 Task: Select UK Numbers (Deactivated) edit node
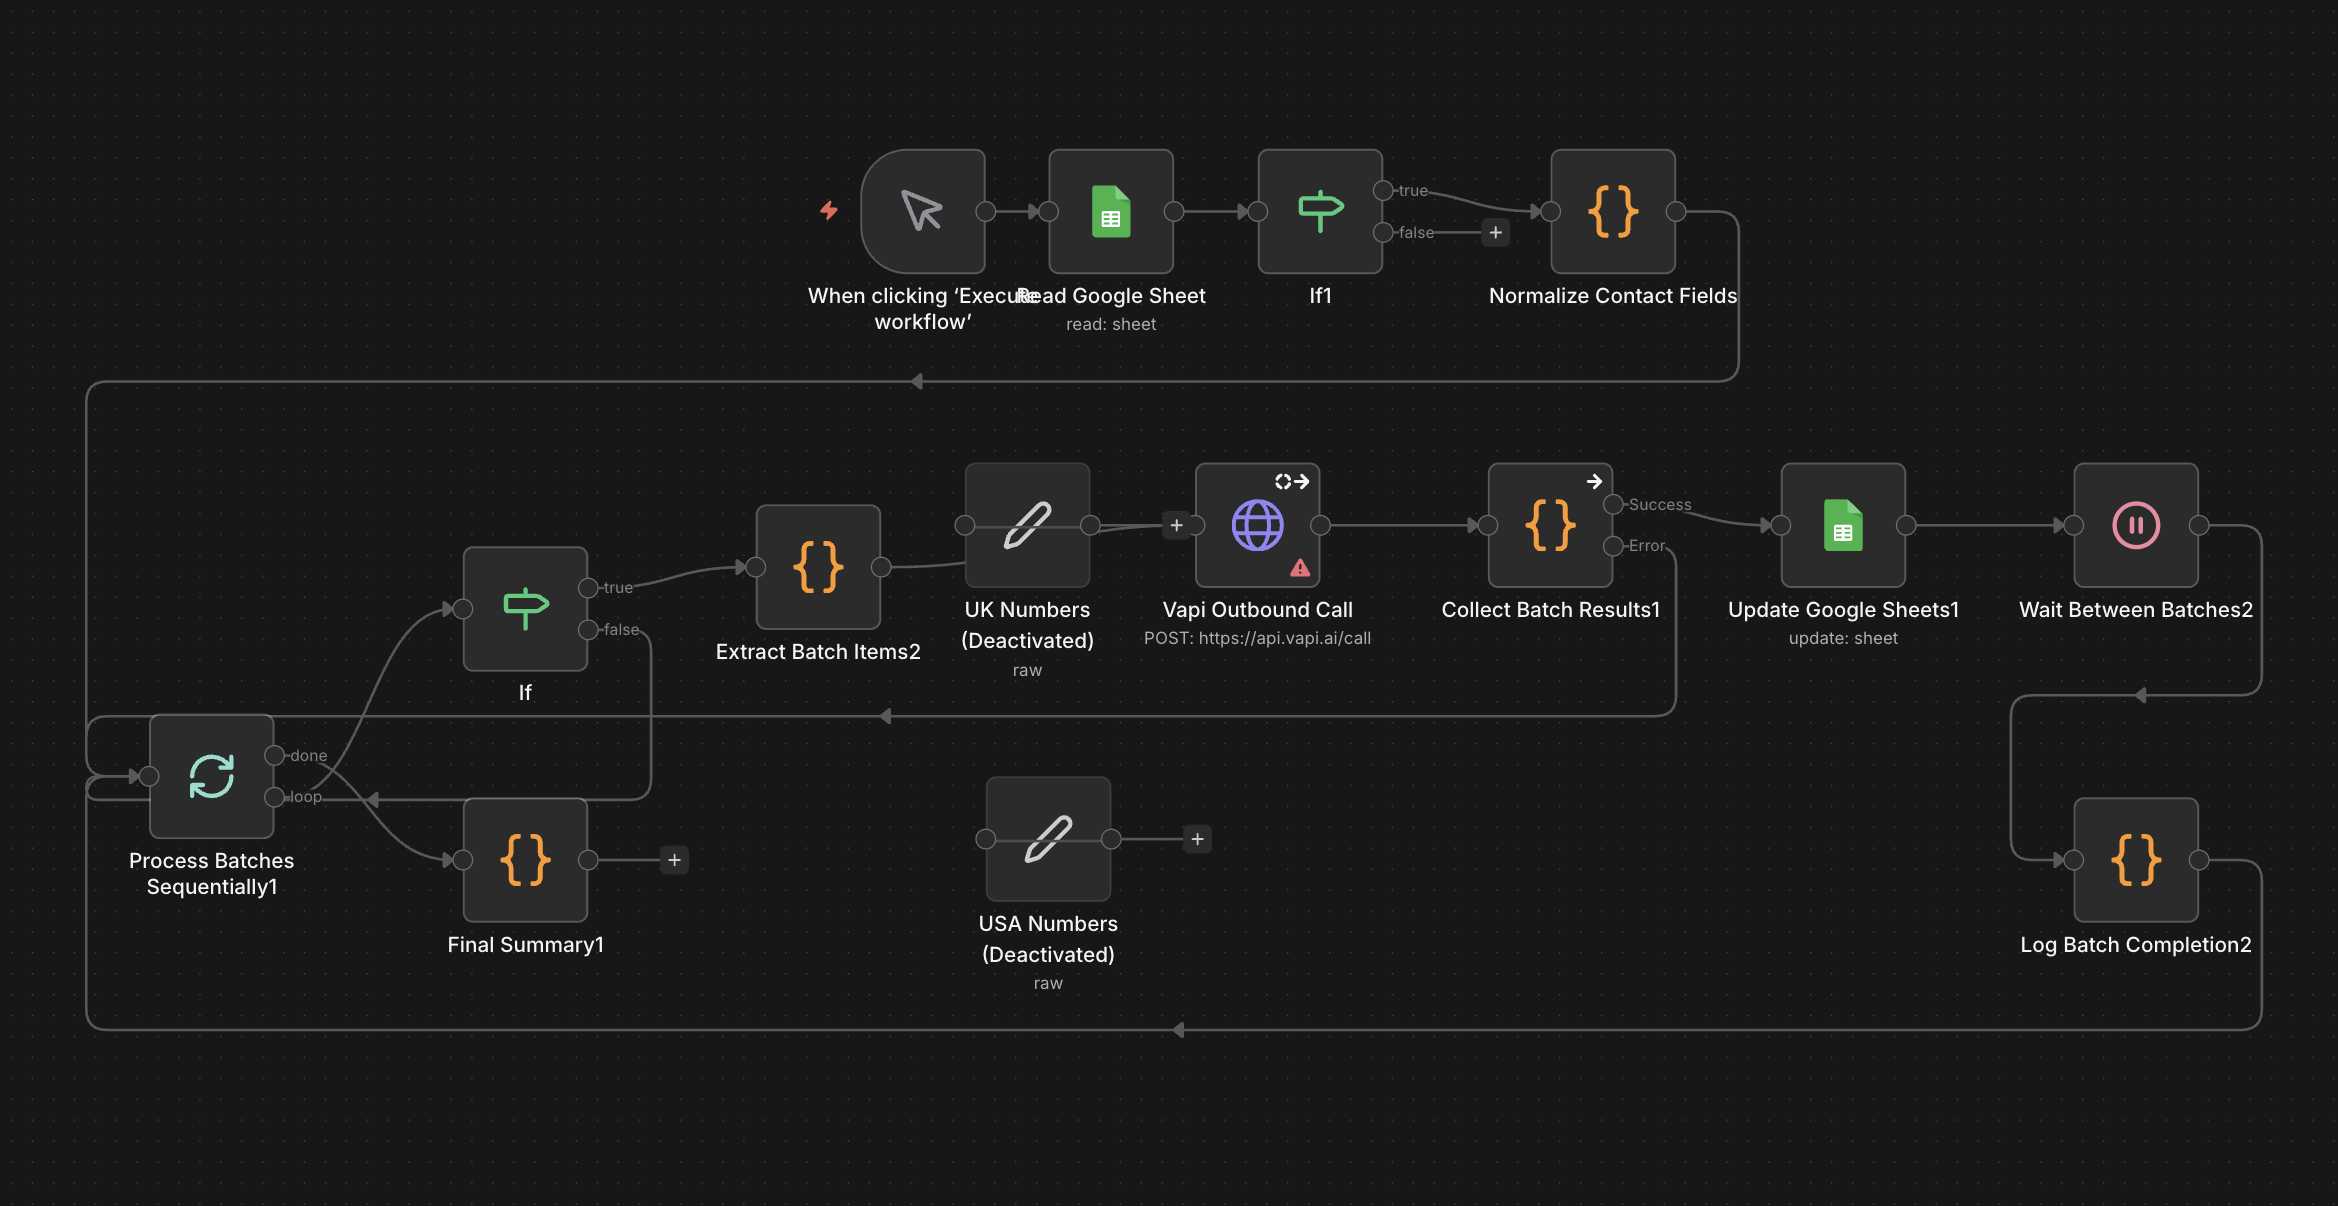[1027, 525]
